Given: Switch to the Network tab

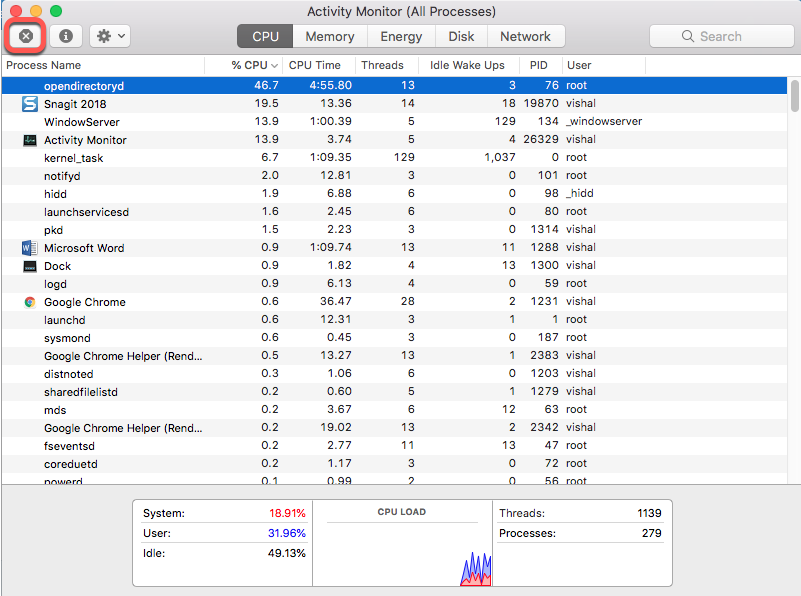Looking at the screenshot, I should (x=525, y=36).
